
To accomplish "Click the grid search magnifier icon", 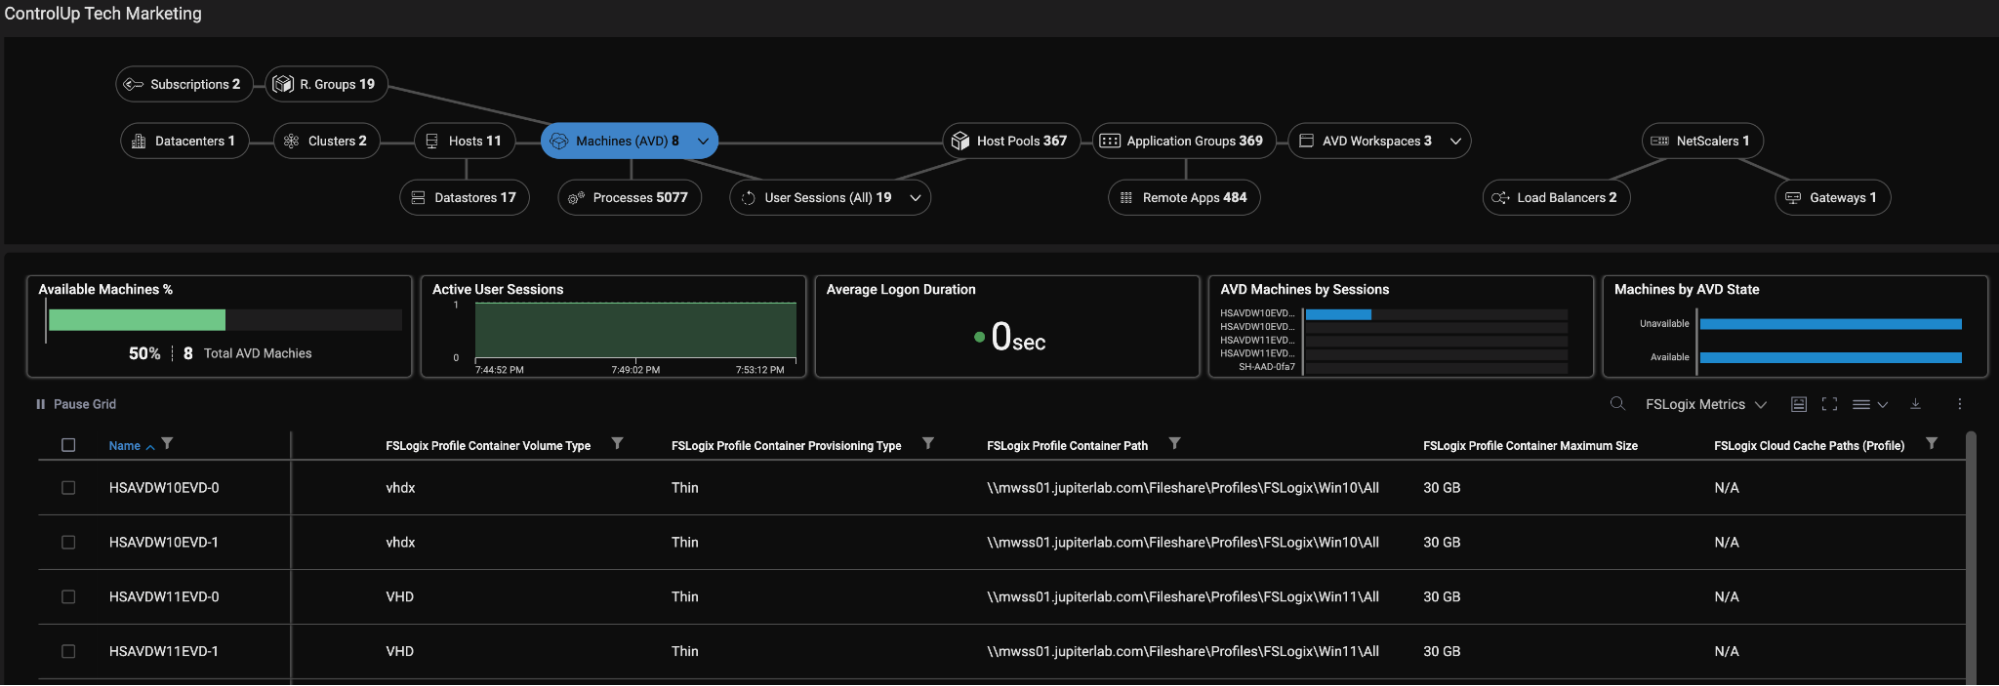I will pyautogui.click(x=1617, y=404).
